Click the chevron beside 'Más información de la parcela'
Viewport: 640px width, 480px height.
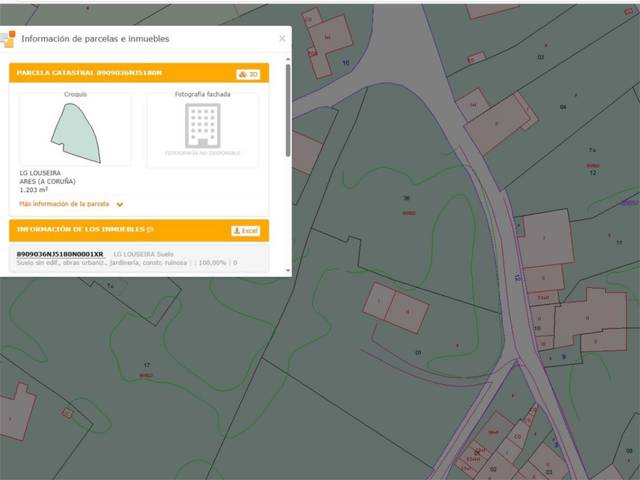[x=120, y=204]
